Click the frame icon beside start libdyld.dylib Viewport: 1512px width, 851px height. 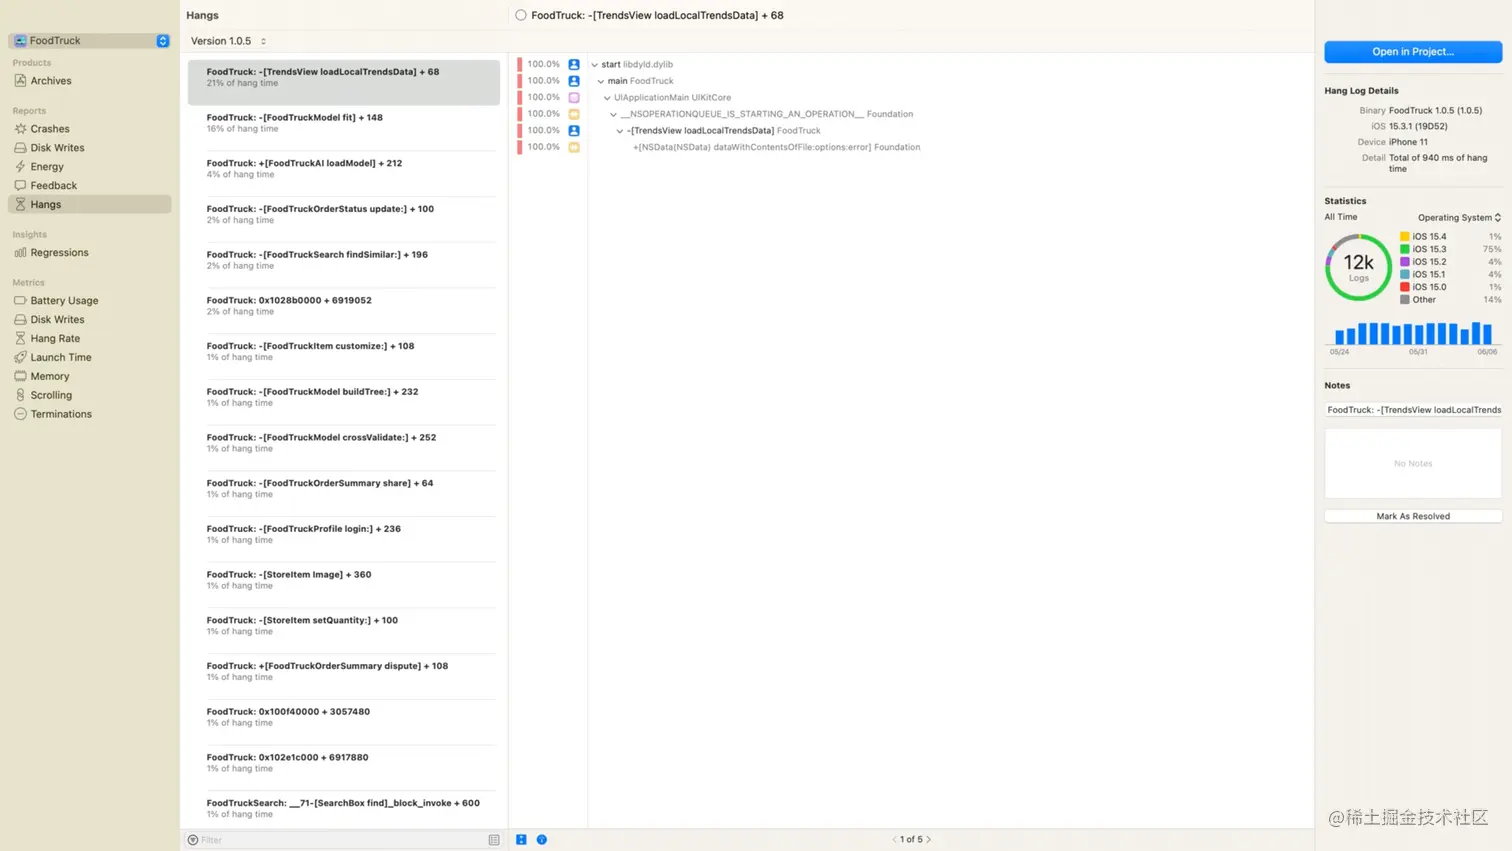[574, 64]
